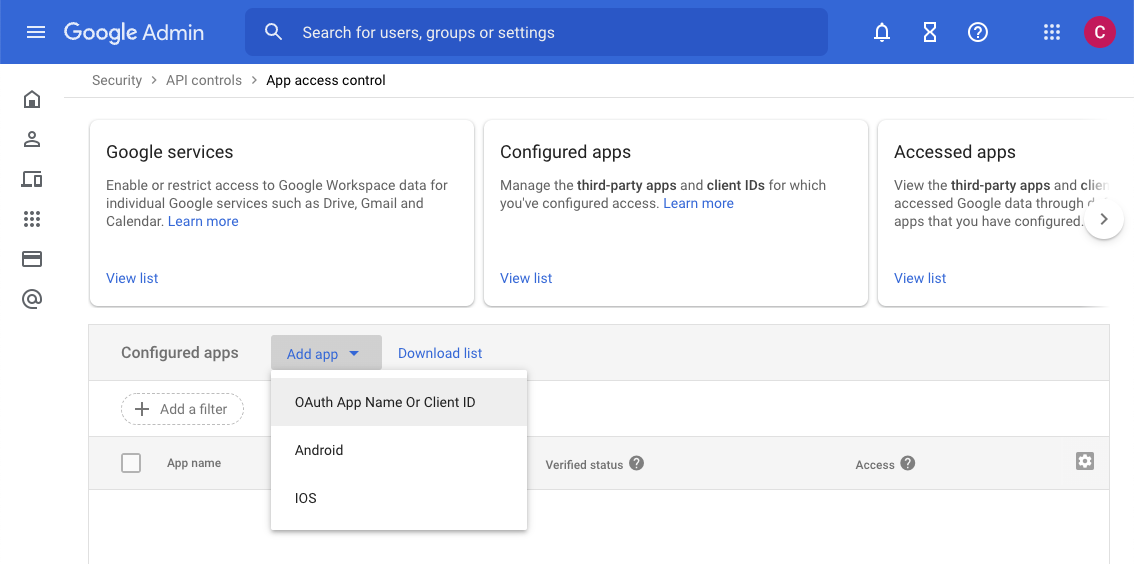1134x564 pixels.
Task: Open View list under Configured apps card
Action: click(x=526, y=278)
